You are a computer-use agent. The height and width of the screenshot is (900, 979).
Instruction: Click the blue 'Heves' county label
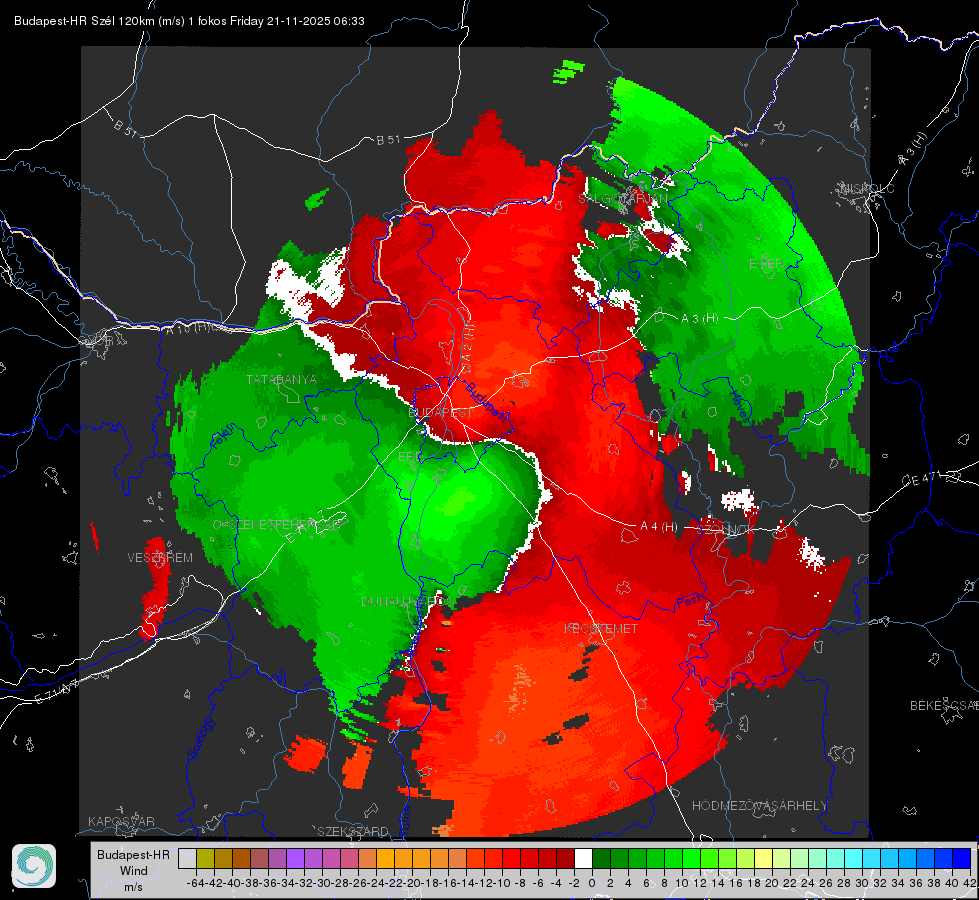coord(740,407)
